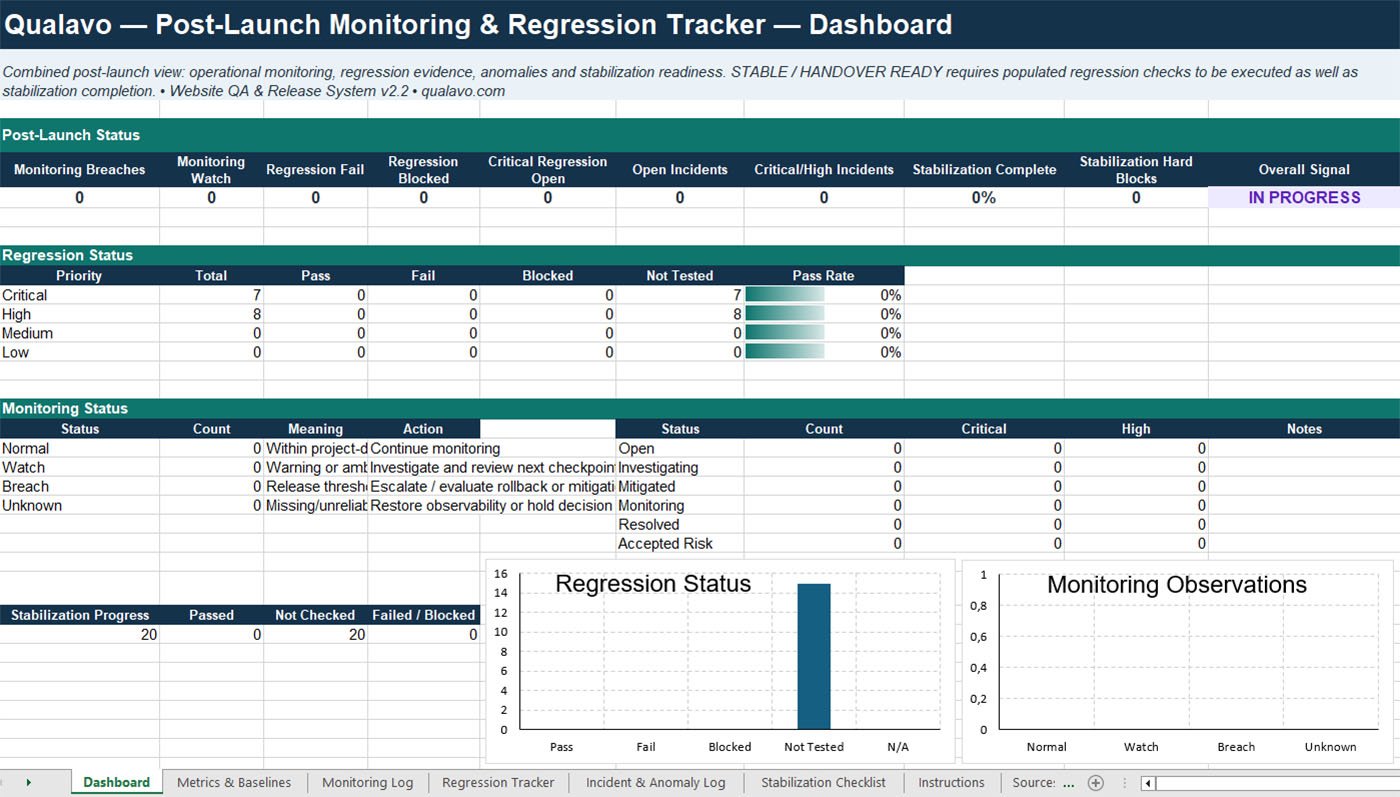1400x797 pixels.
Task: Select the Regression Status chart
Action: pyautogui.click(x=720, y=661)
